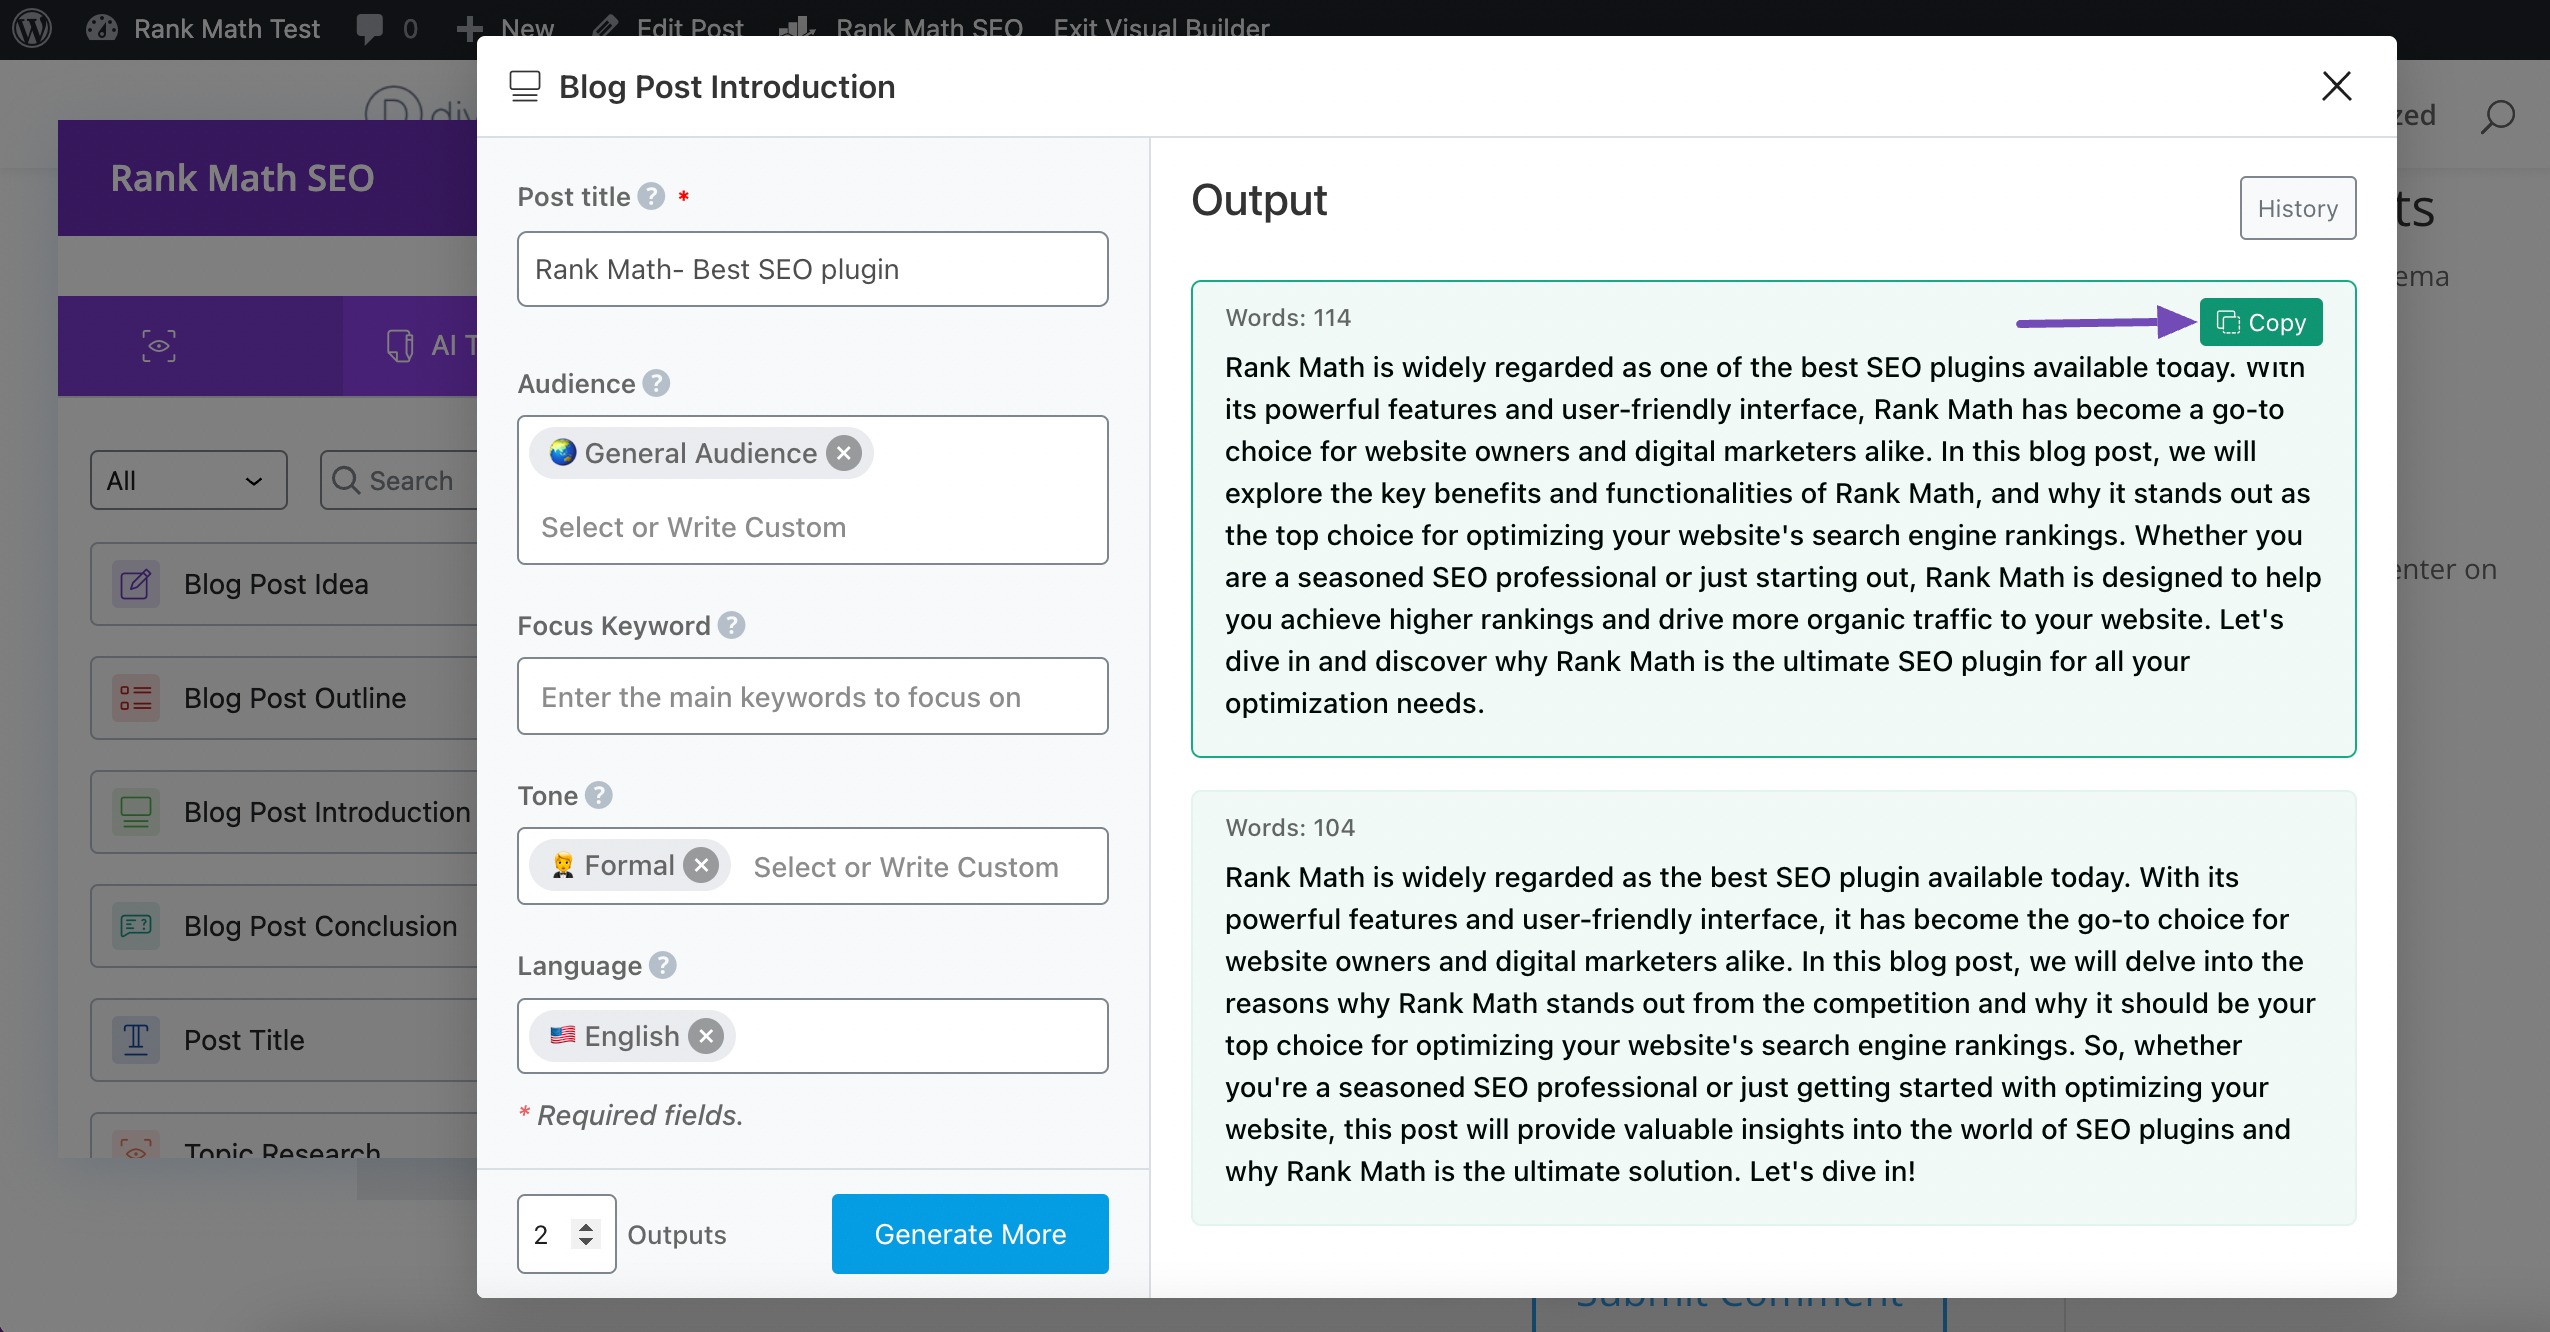This screenshot has height=1332, width=2550.
Task: Open the Blog Post Idea tool
Action: [x=284, y=584]
